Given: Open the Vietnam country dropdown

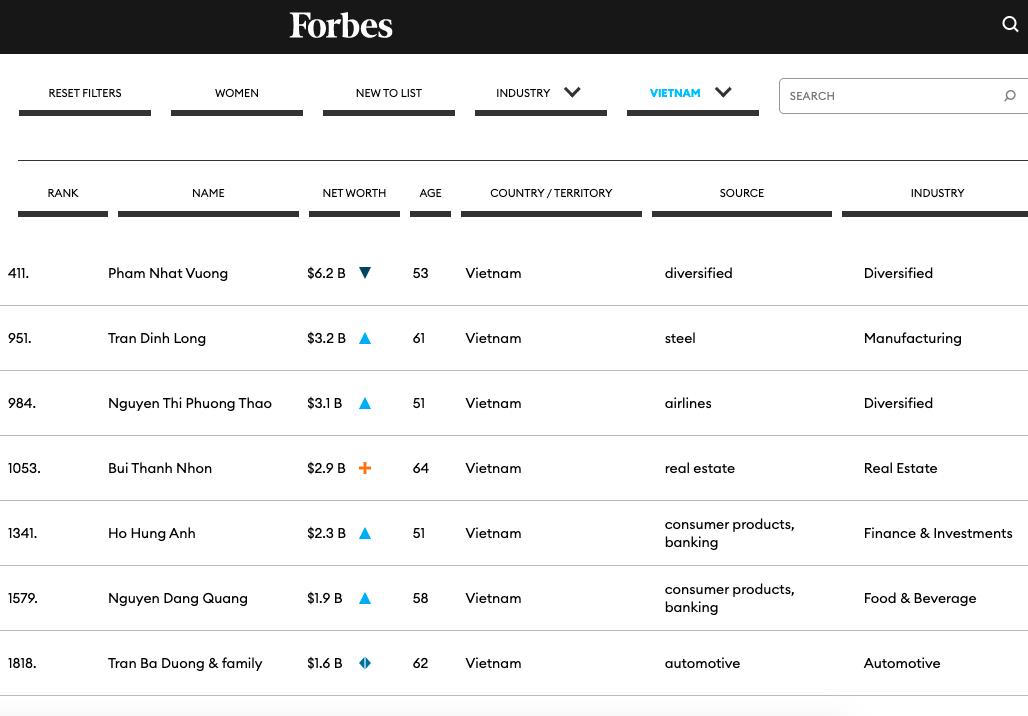Looking at the screenshot, I should click(x=692, y=93).
